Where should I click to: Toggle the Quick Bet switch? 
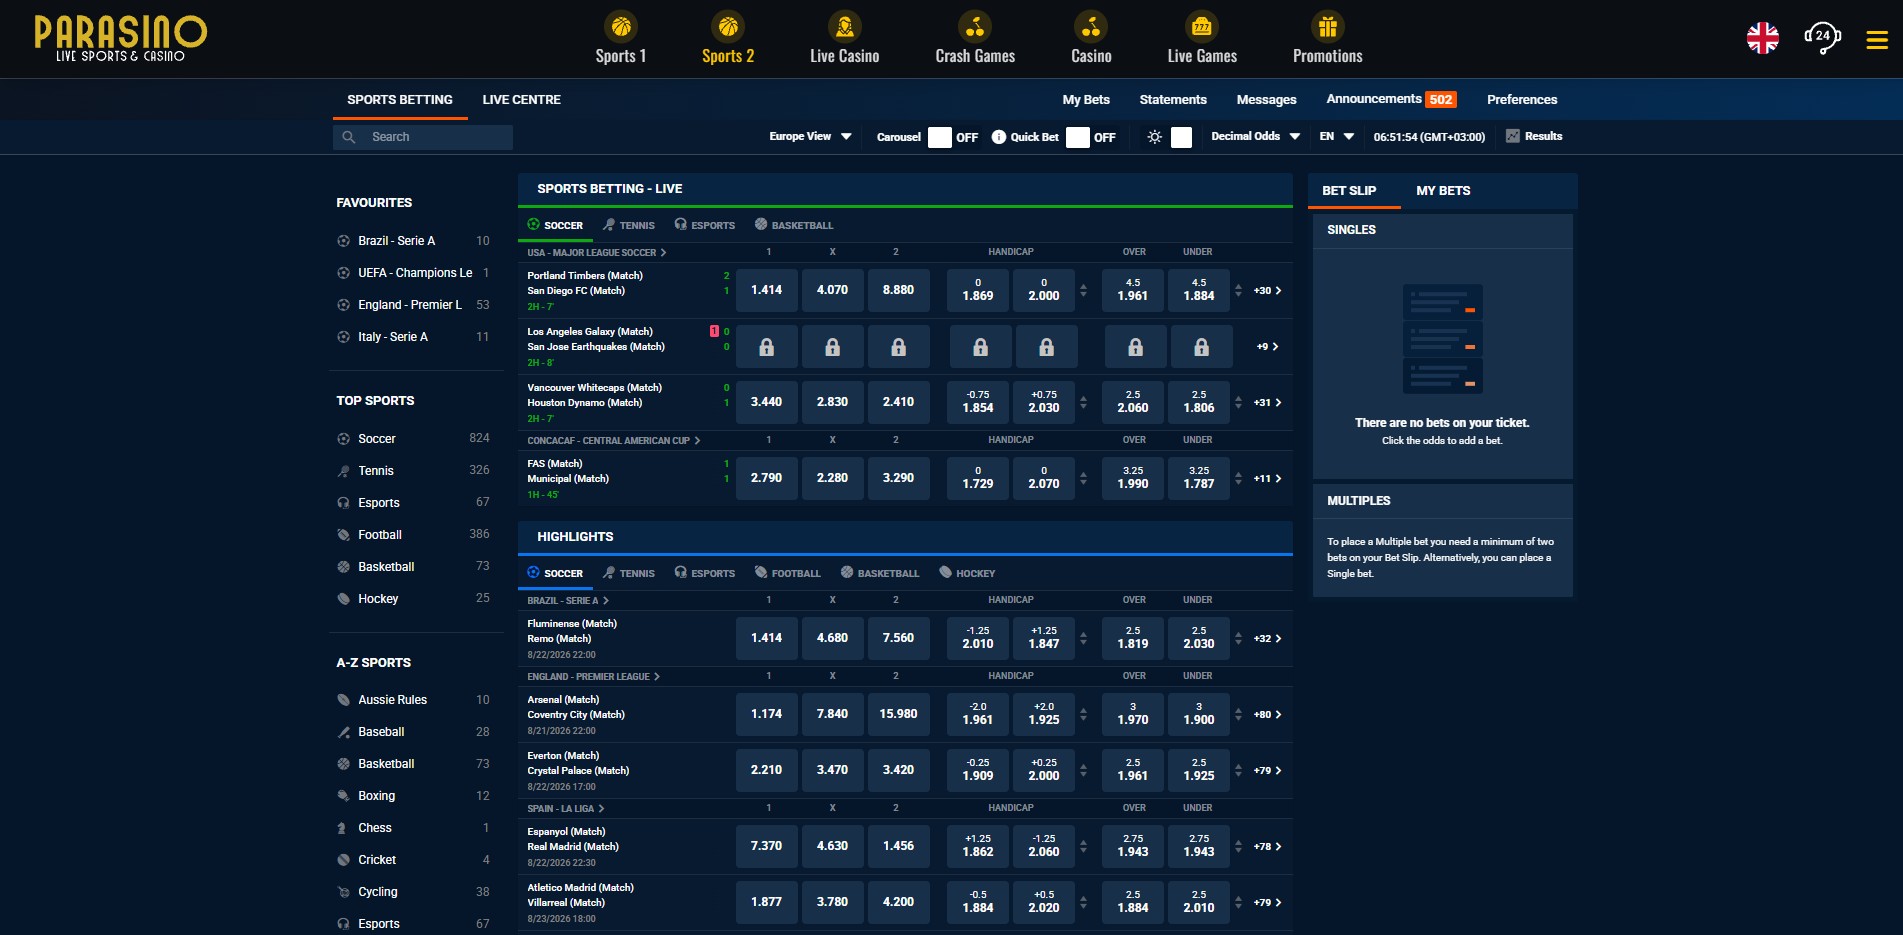pyautogui.click(x=1078, y=137)
